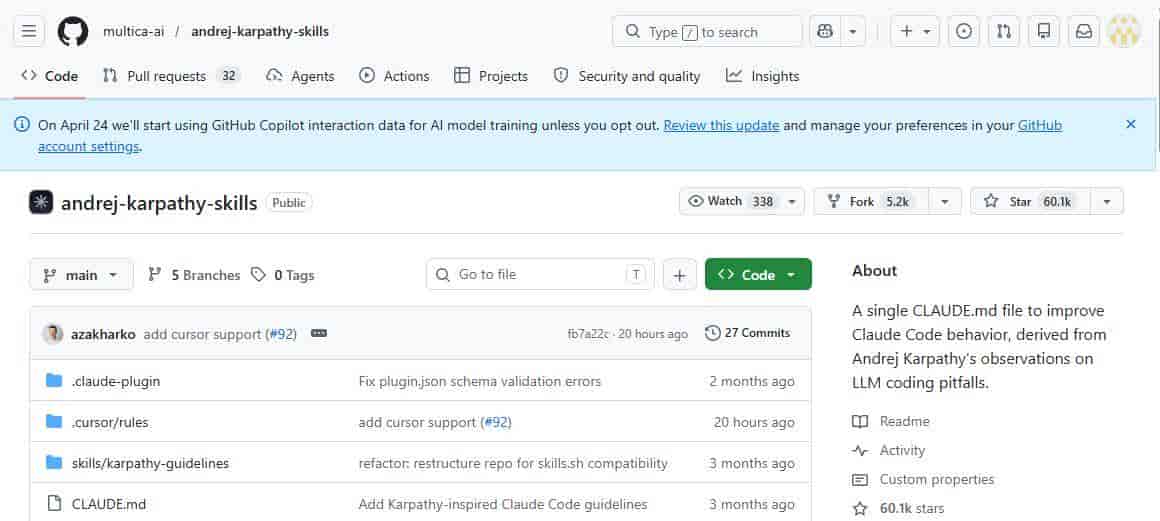This screenshot has height=521, width=1160.
Task: Open the pull requests header icon
Action: [x=1003, y=31]
